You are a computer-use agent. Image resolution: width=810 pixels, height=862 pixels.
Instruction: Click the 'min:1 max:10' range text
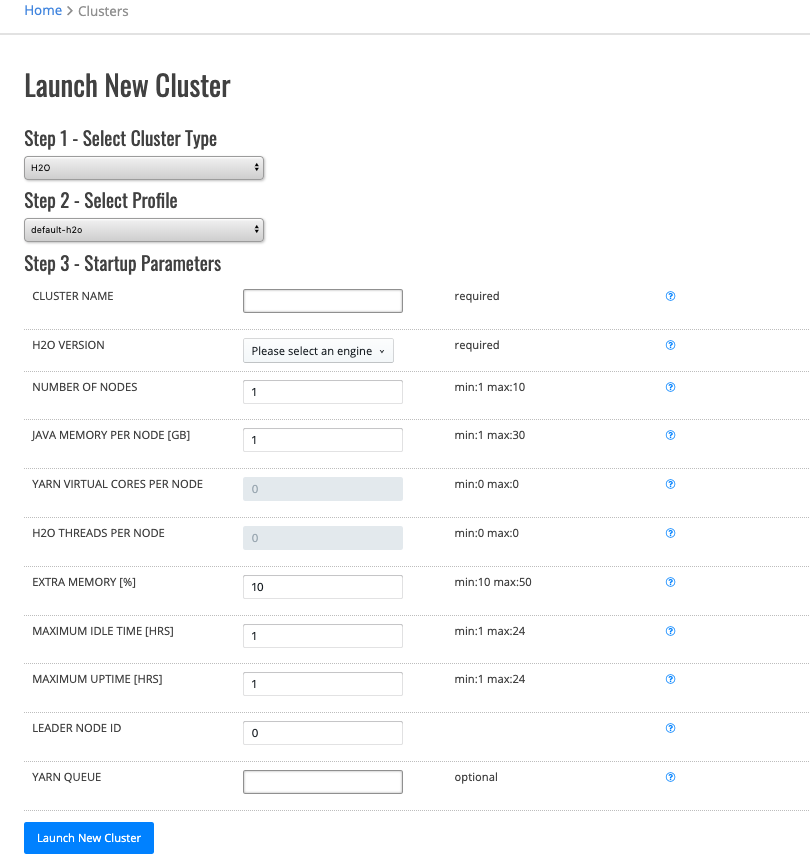[489, 387]
